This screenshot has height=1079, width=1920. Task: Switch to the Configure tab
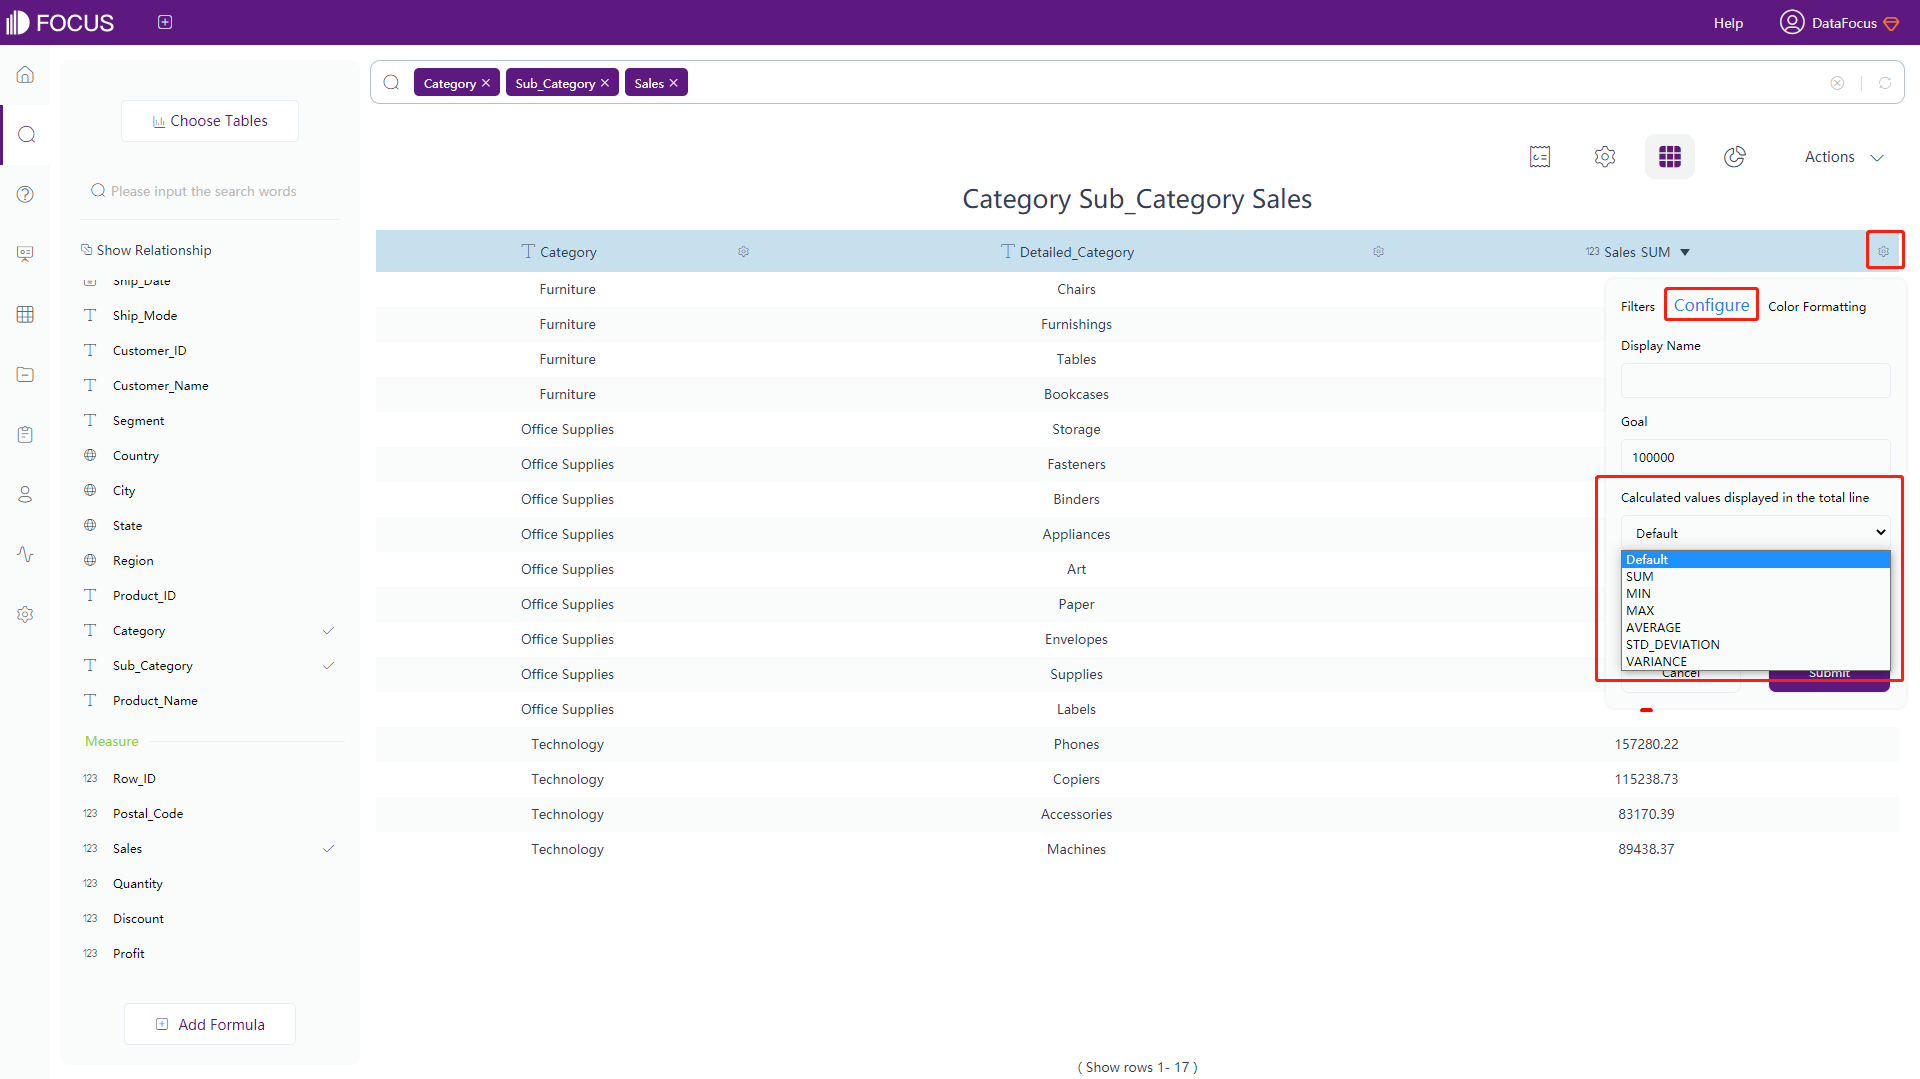click(x=1711, y=305)
